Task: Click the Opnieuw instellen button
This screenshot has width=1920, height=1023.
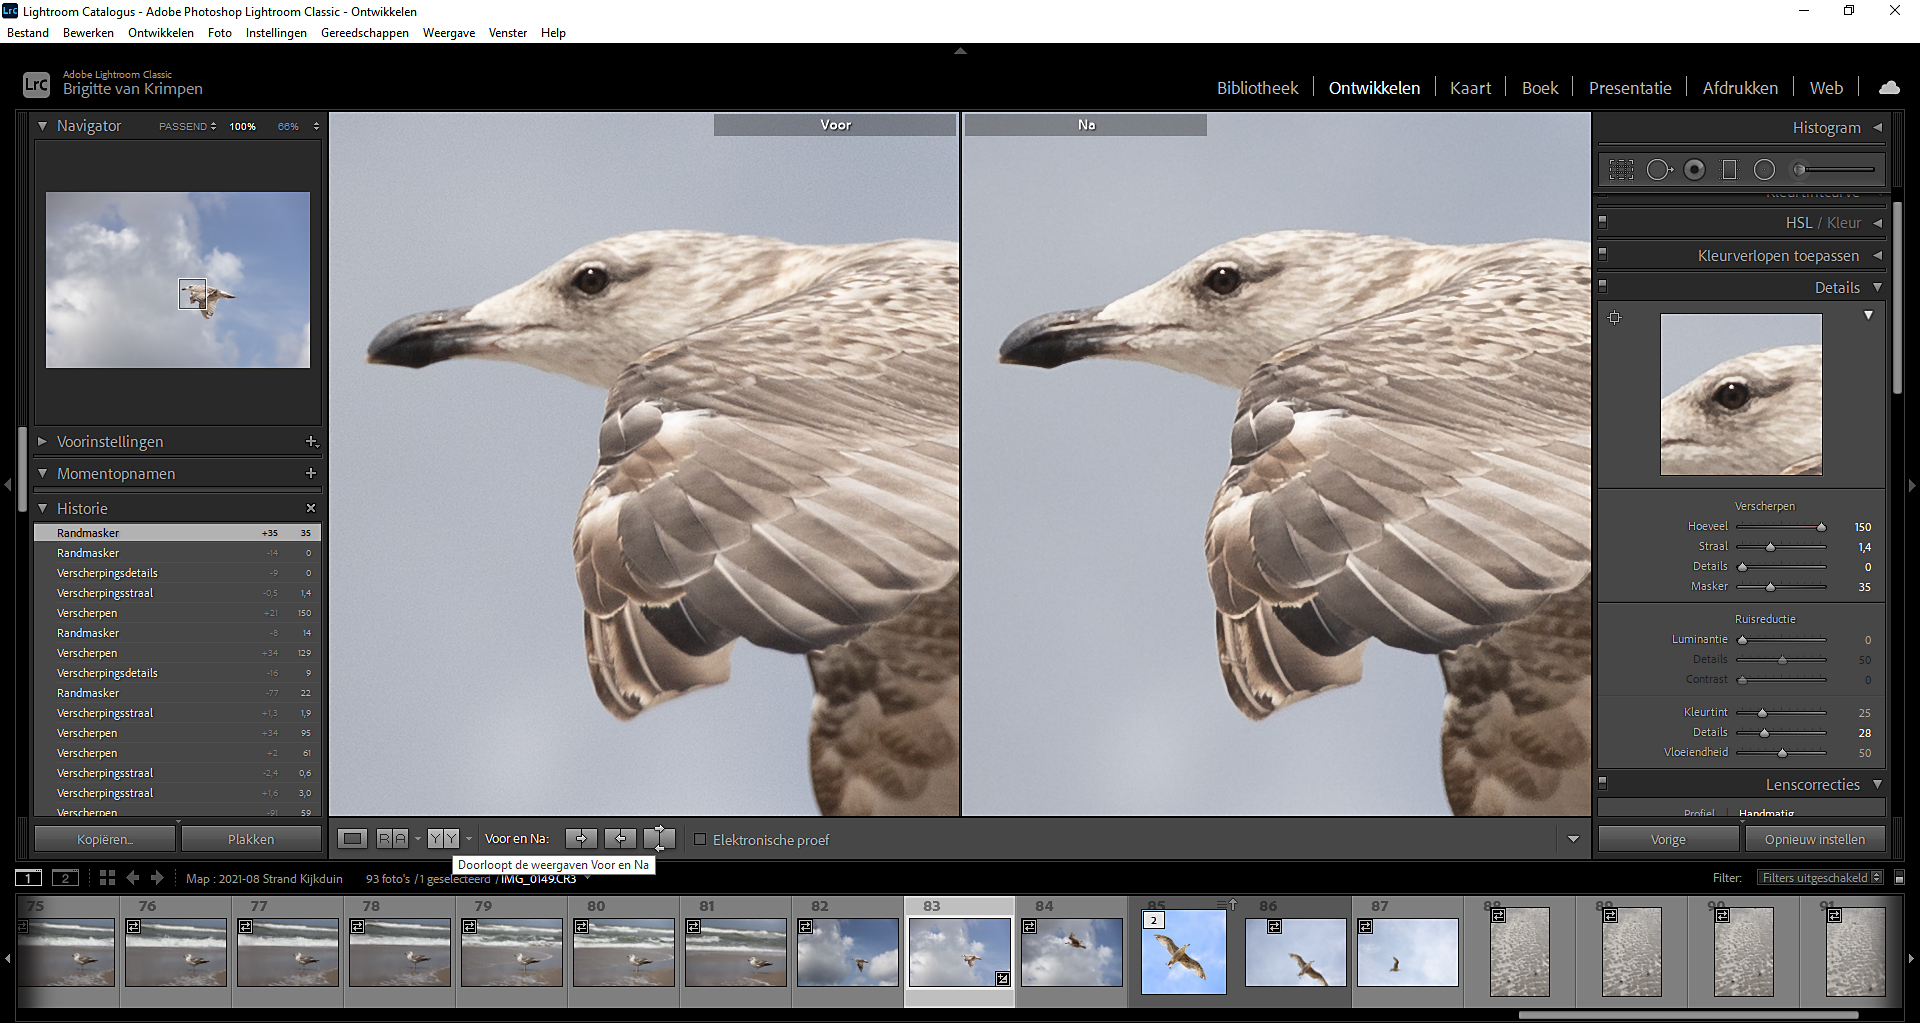Action: pyautogui.click(x=1814, y=840)
